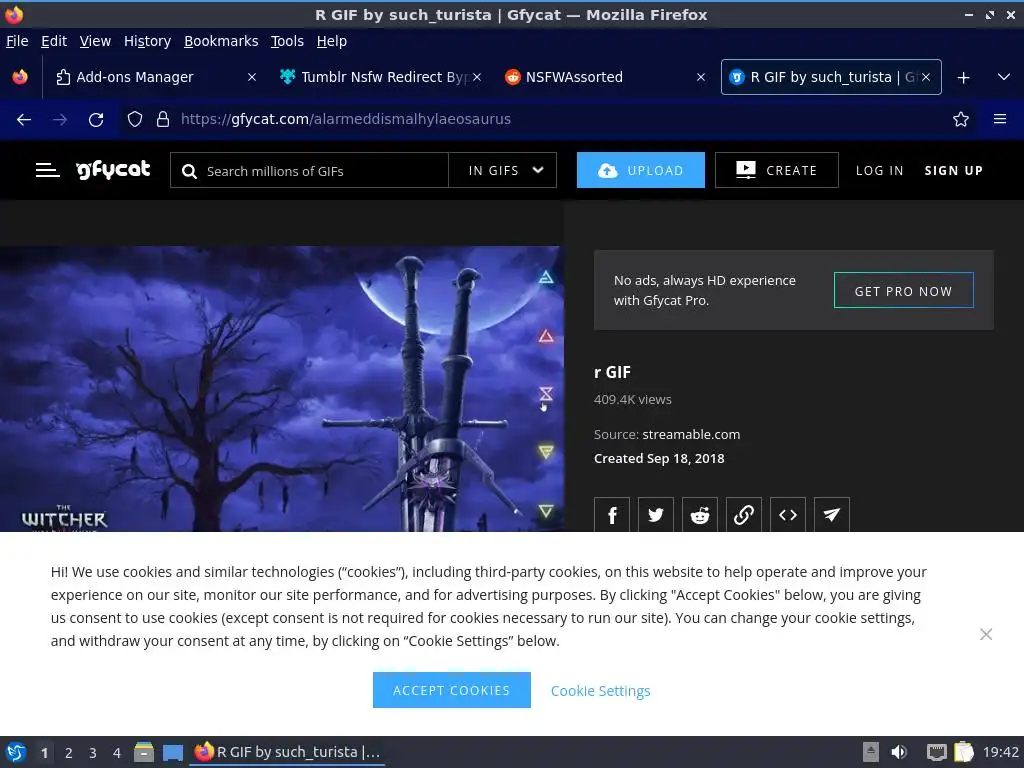The height and width of the screenshot is (768, 1024).
Task: Click GET PRO NOW button
Action: click(903, 291)
